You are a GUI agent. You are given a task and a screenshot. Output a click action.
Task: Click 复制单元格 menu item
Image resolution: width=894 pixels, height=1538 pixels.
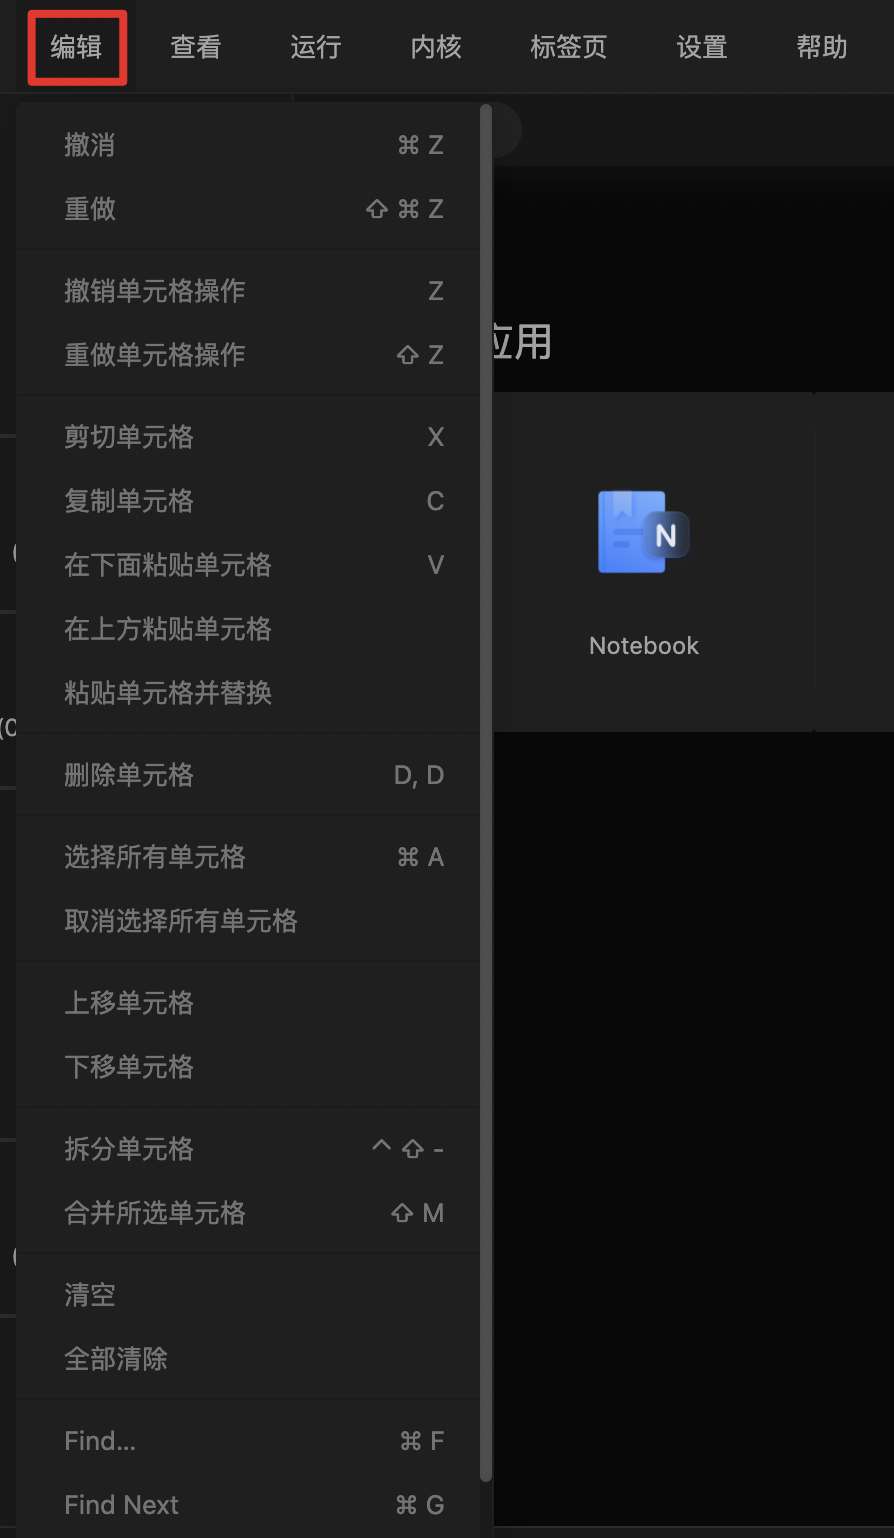[248, 501]
